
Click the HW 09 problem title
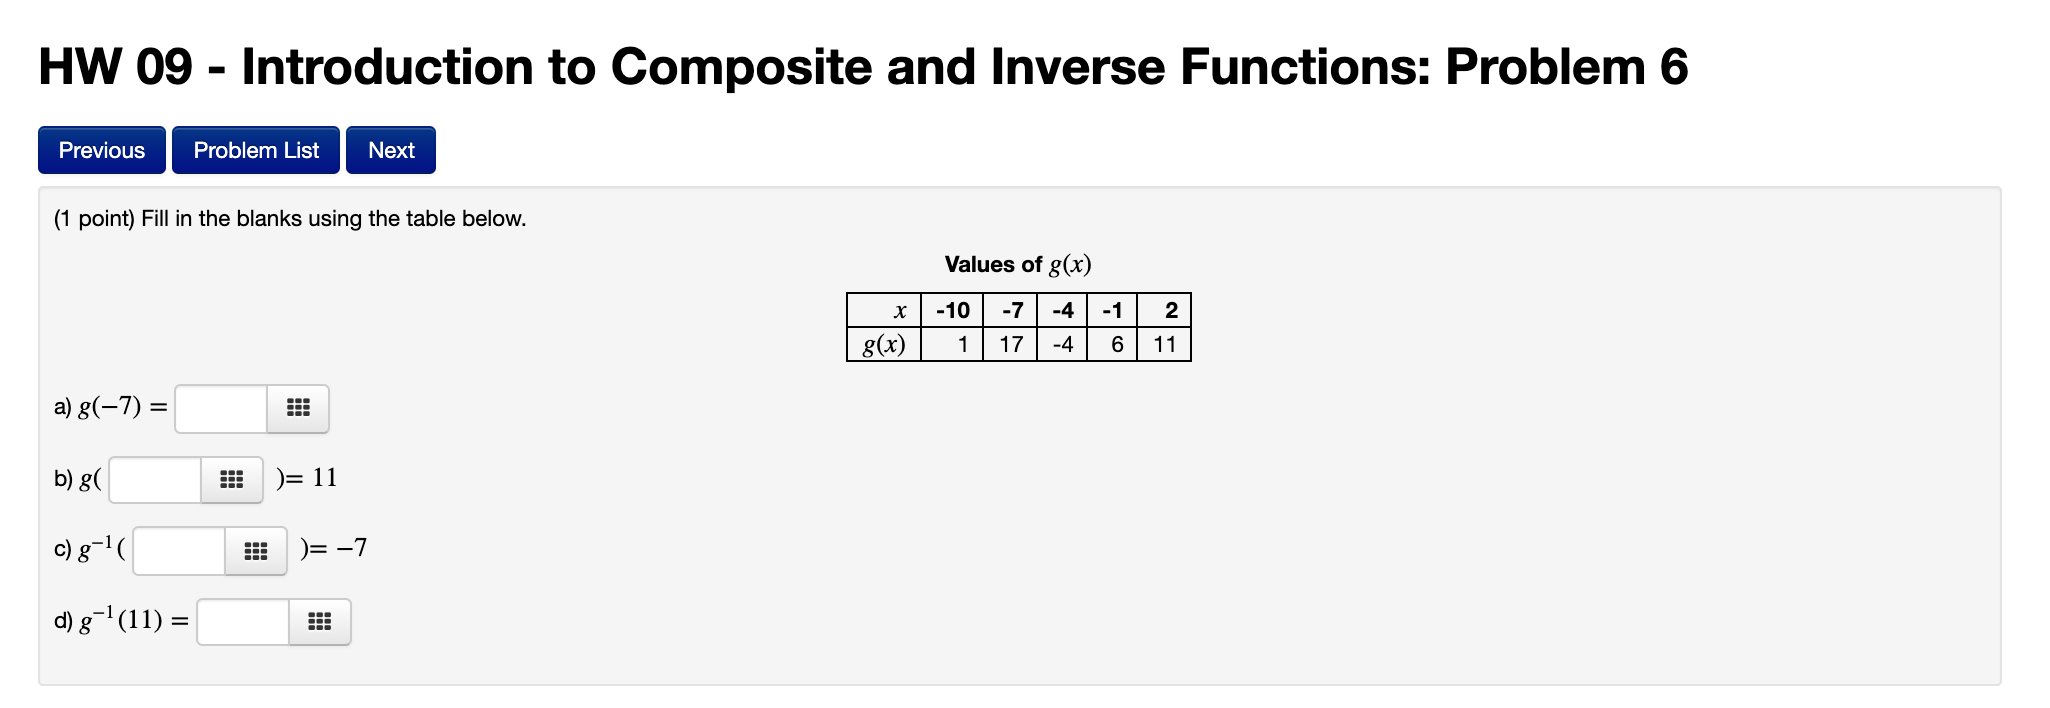[x=860, y=66]
